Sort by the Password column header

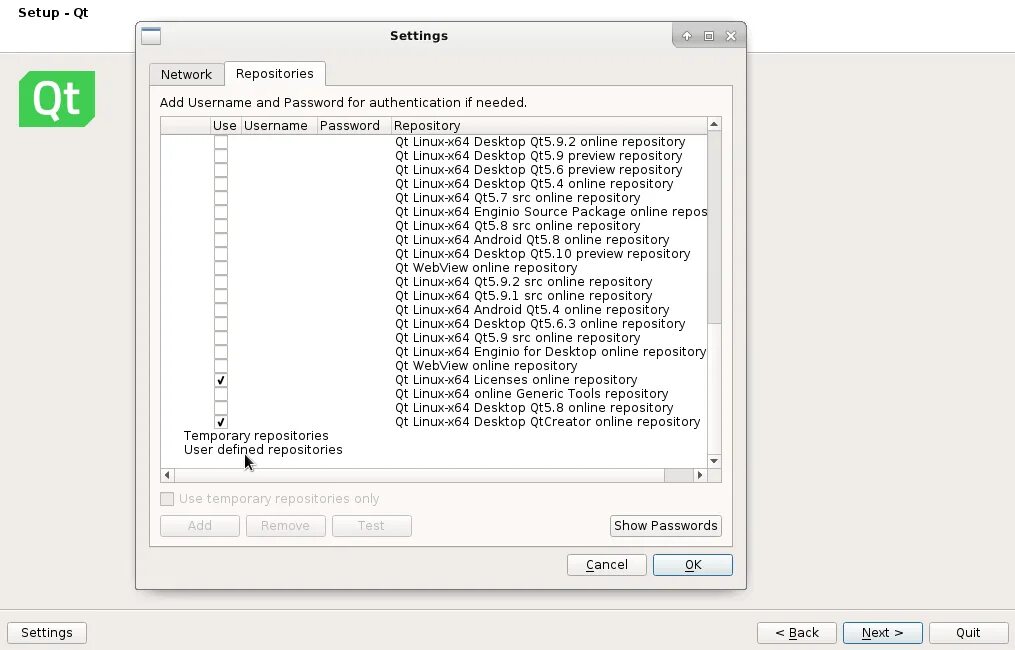pos(353,126)
